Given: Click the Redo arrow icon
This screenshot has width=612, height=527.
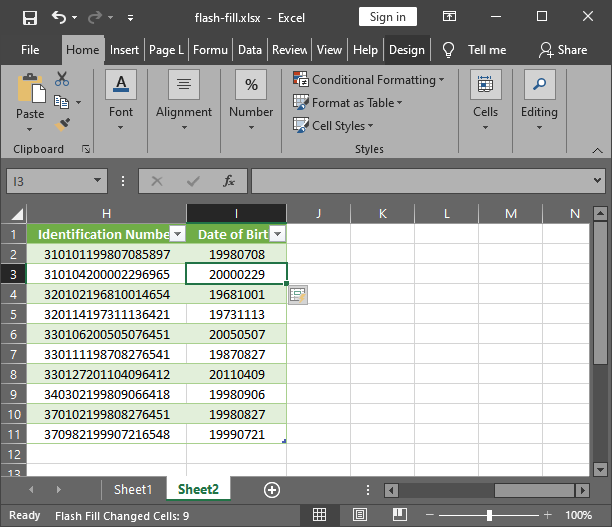Looking at the screenshot, I should [x=95, y=18].
